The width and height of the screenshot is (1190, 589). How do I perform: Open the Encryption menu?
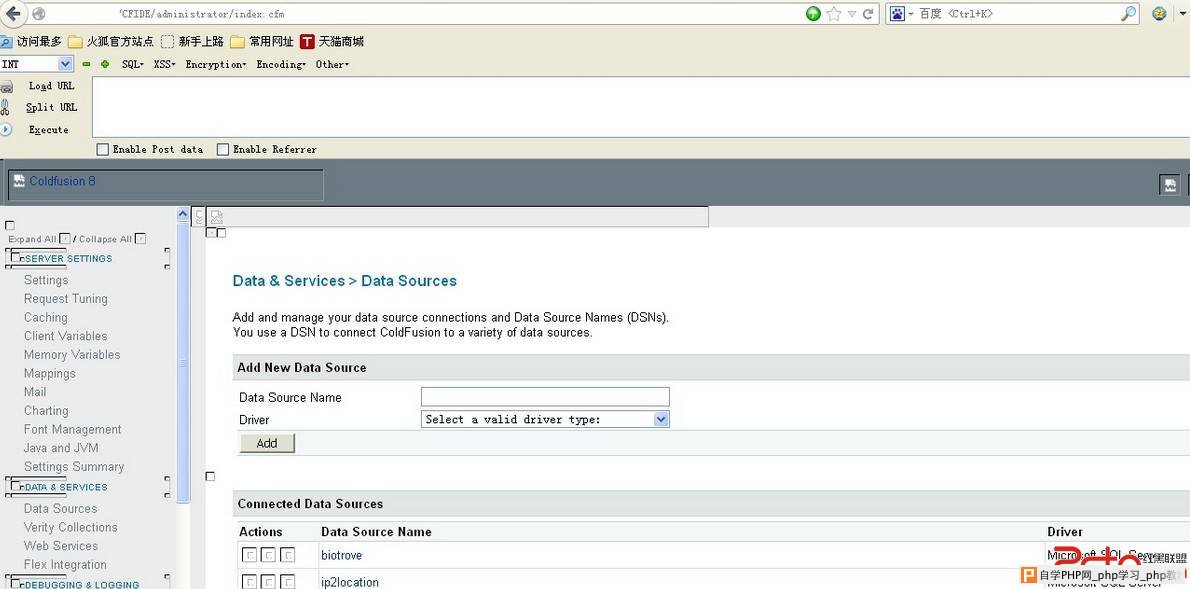[216, 65]
